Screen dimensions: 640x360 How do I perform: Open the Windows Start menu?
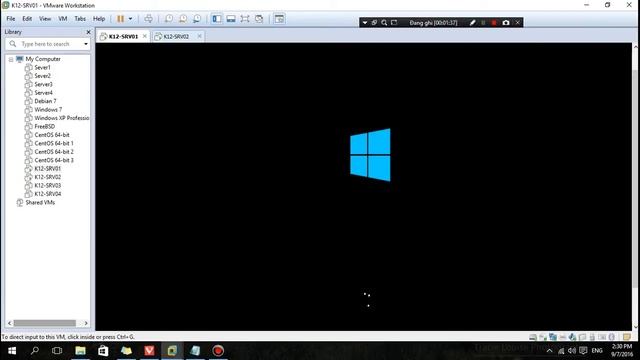[12, 351]
